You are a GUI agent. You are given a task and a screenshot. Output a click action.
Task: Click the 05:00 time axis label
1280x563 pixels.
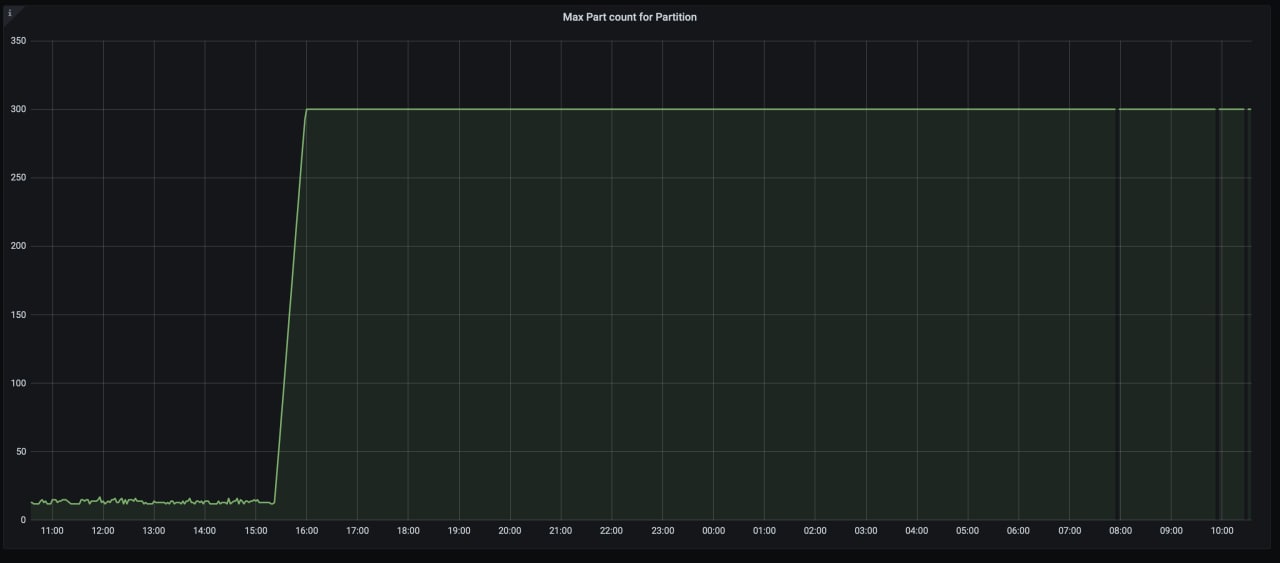[x=967, y=531]
